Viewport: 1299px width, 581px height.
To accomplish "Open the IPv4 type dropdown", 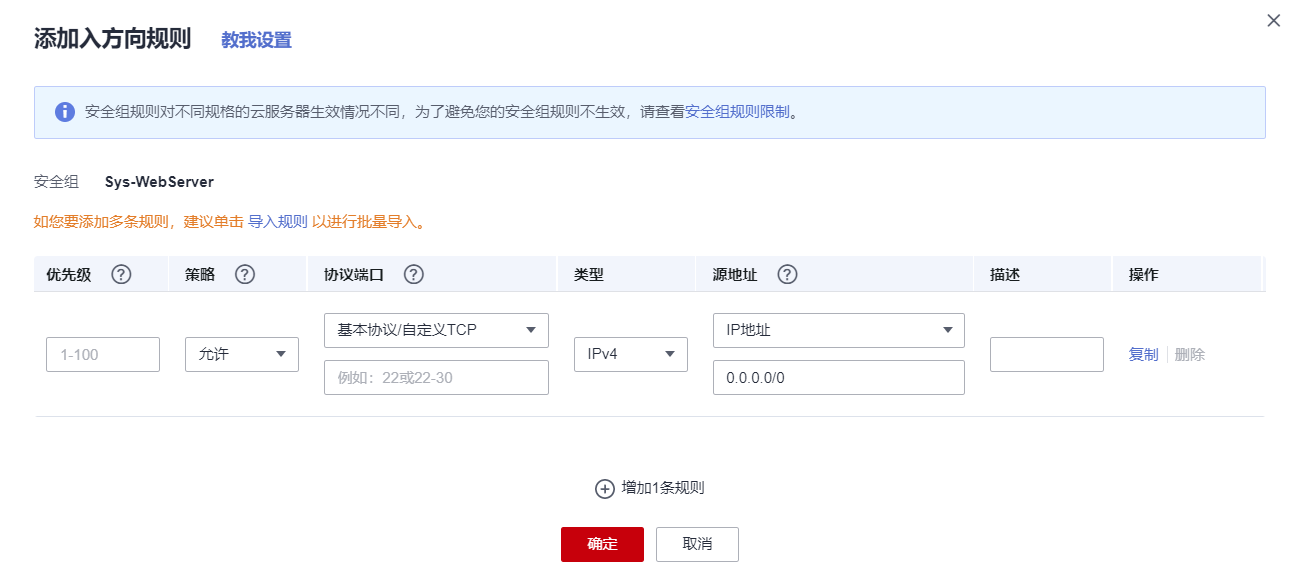I will click(631, 354).
